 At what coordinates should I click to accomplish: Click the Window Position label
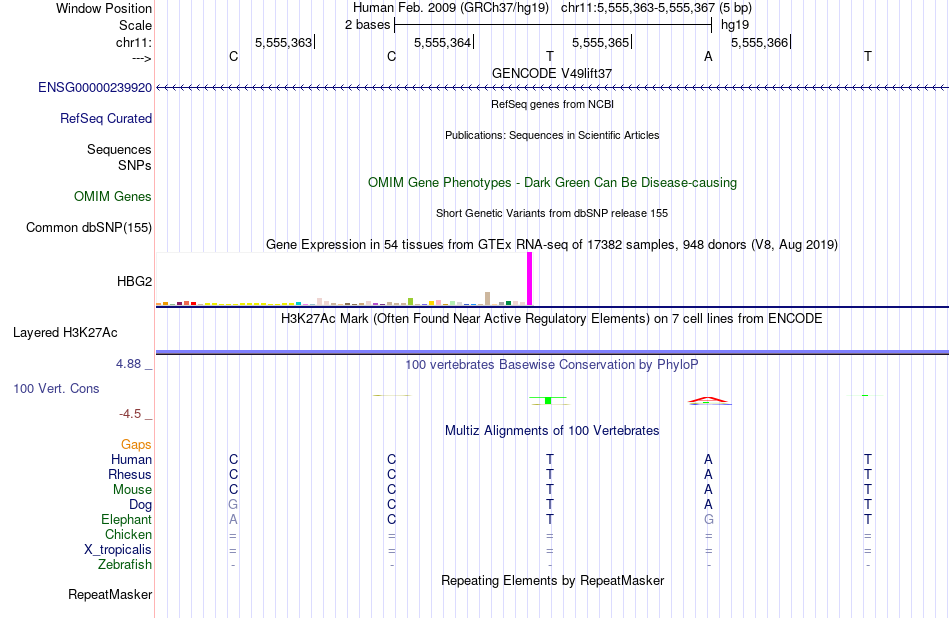point(104,8)
